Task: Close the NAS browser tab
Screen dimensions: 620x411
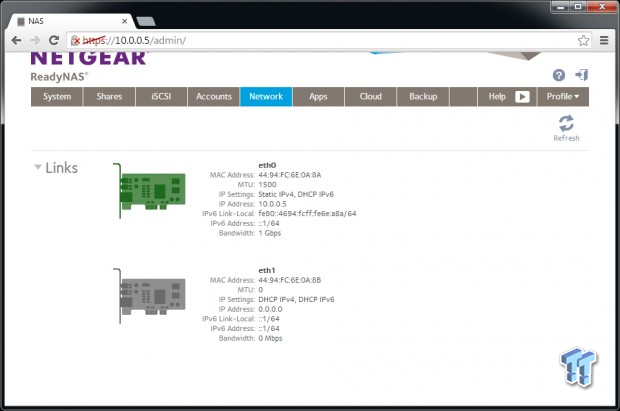Action: 125,21
